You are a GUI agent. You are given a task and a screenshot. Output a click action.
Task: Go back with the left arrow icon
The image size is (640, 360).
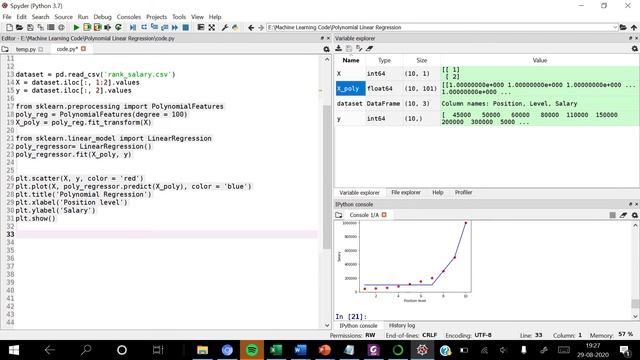[x=251, y=27]
